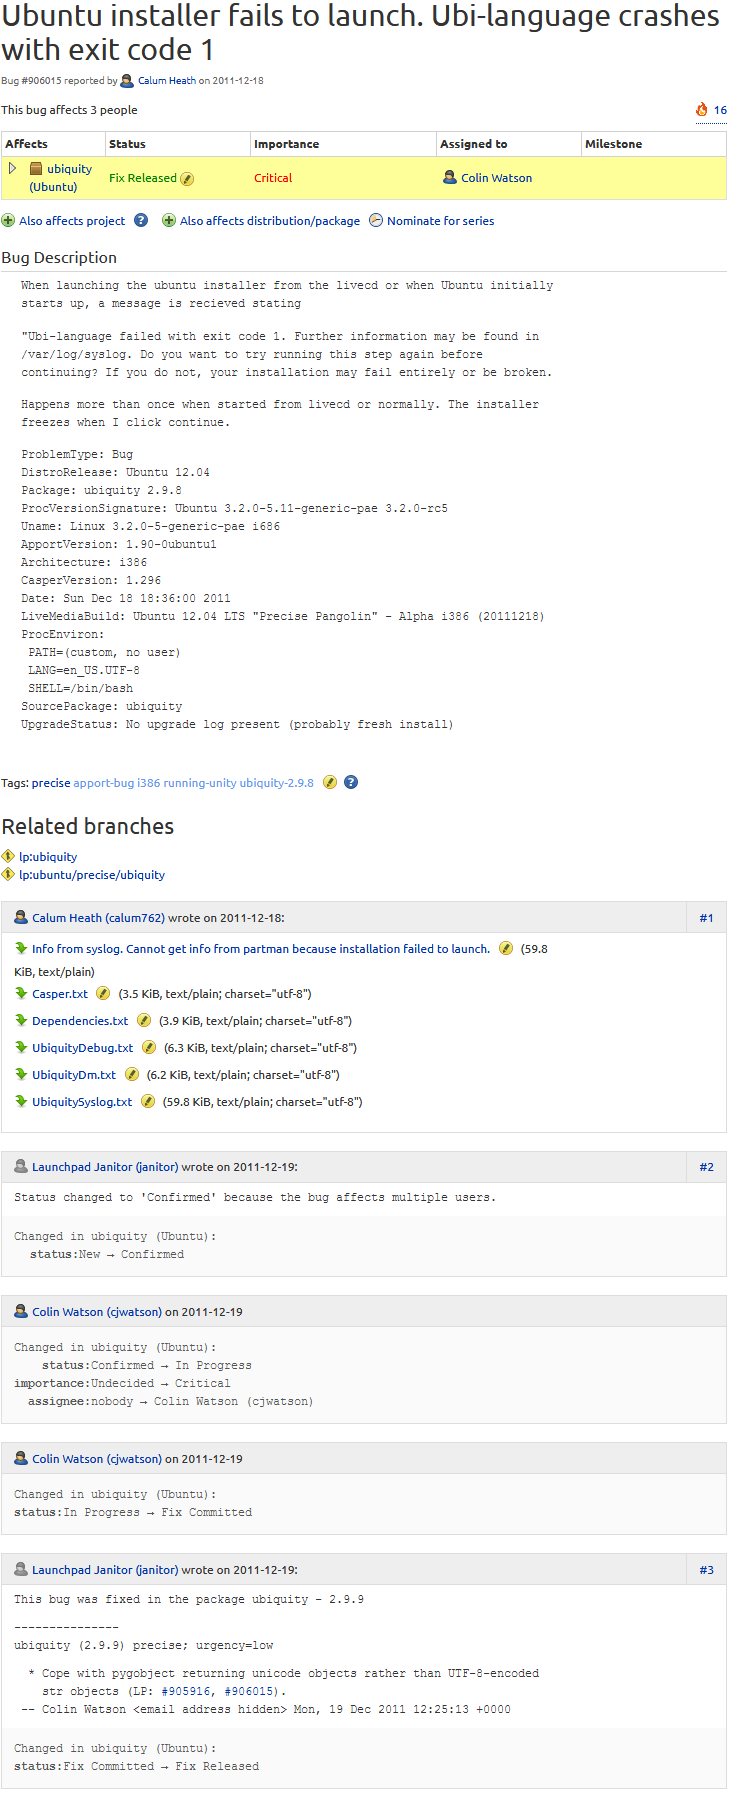Click the green plus for Also affects project
This screenshot has width=730, height=1795.
click(8, 221)
